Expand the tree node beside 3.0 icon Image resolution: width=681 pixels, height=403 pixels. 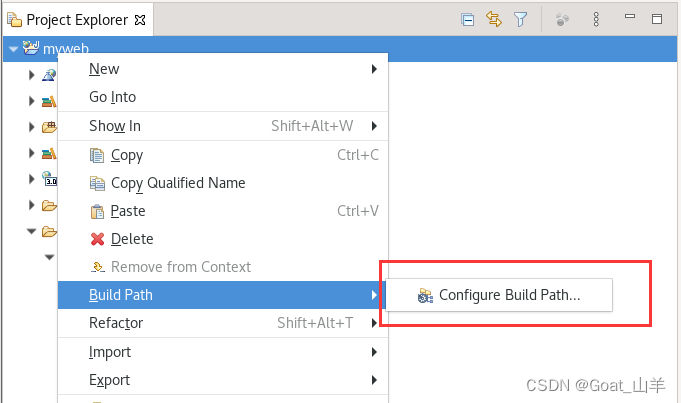[31, 179]
